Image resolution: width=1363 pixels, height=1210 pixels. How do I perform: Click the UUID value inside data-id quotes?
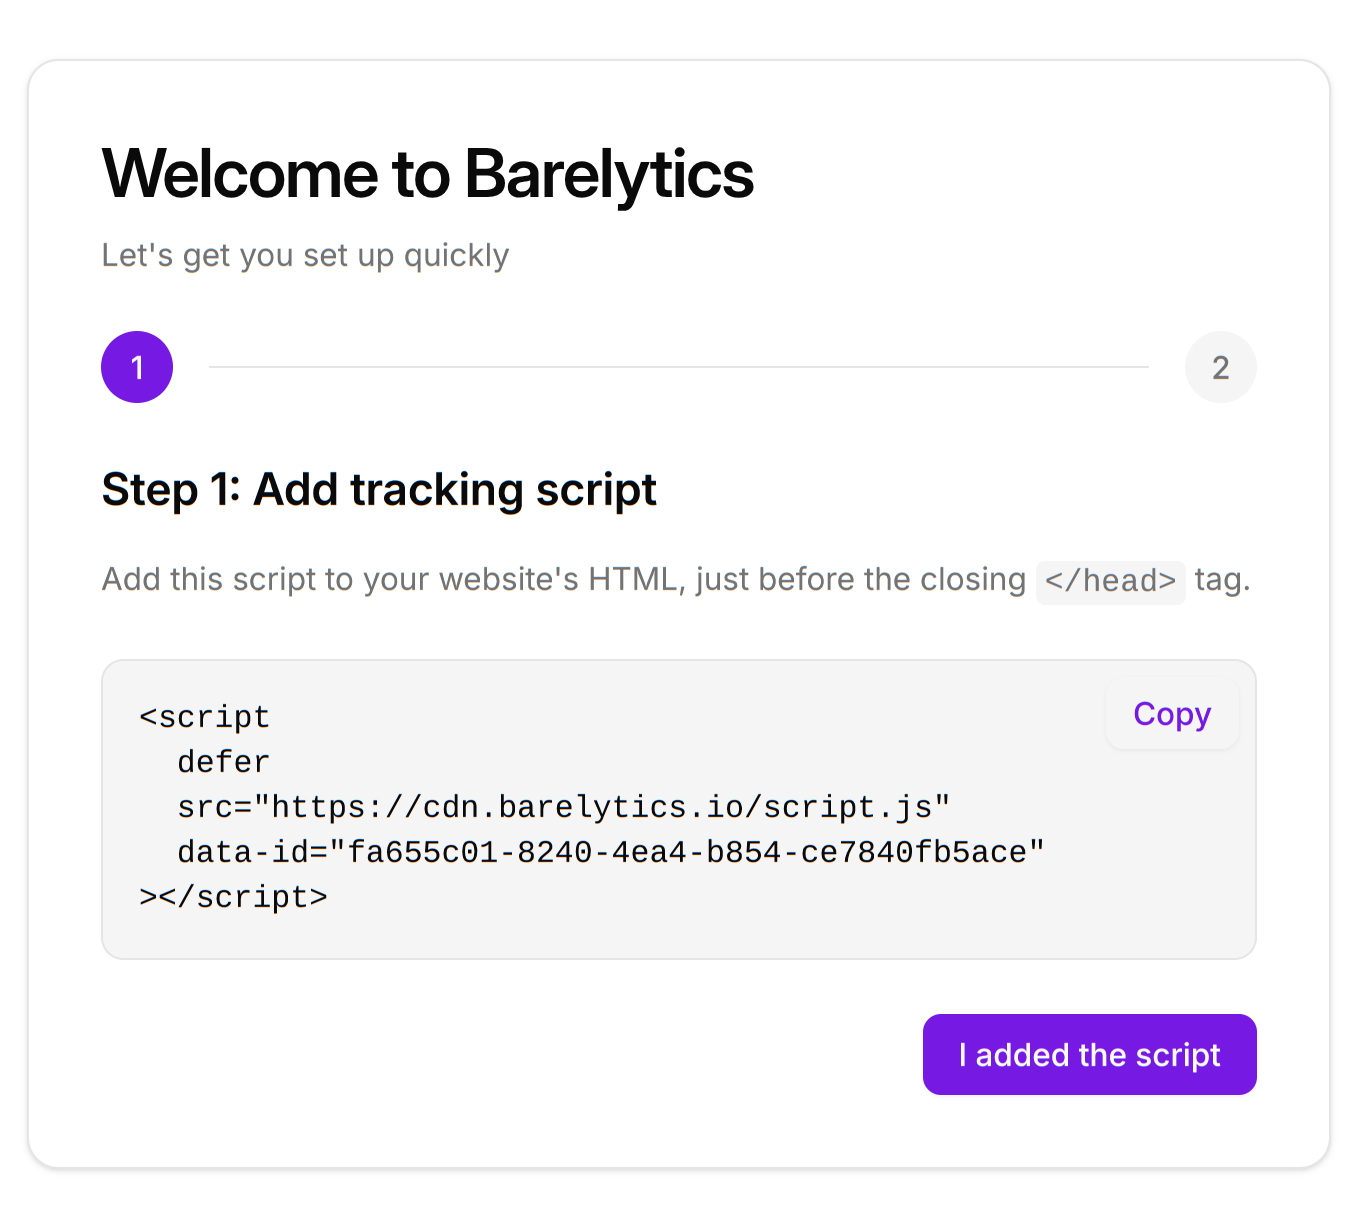tap(686, 852)
